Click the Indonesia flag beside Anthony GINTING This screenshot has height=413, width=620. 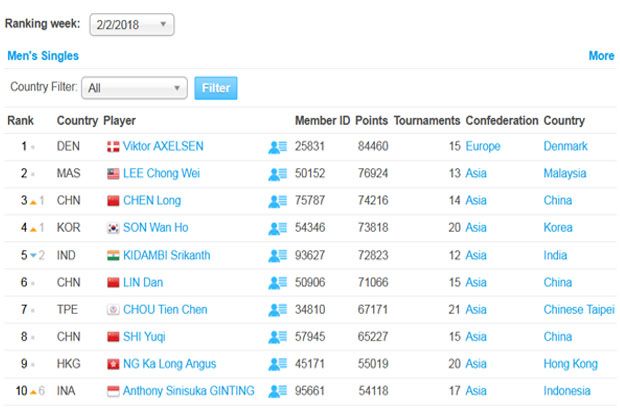[113, 391]
